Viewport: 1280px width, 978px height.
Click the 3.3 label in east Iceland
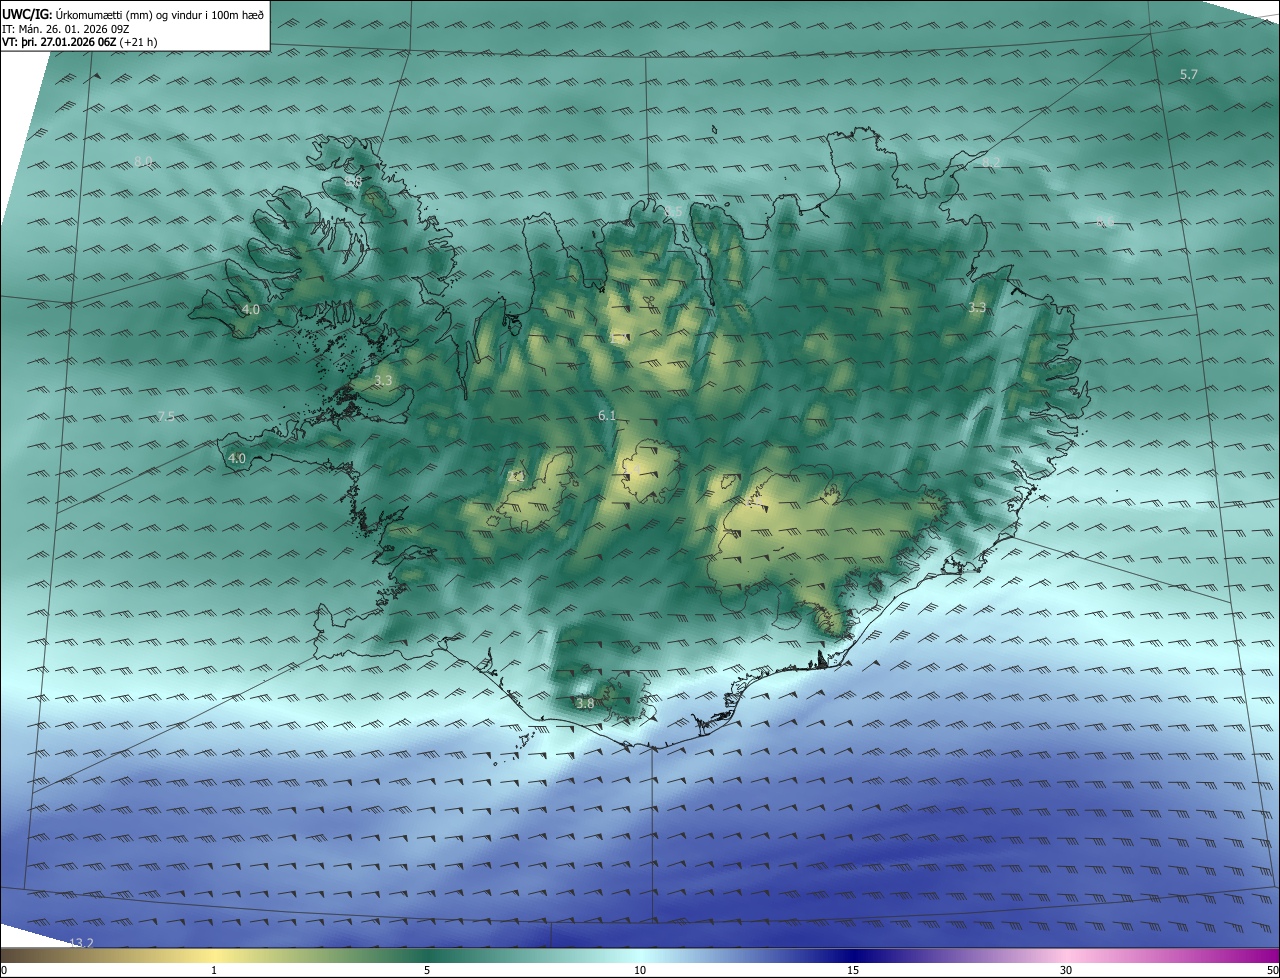pyautogui.click(x=978, y=308)
